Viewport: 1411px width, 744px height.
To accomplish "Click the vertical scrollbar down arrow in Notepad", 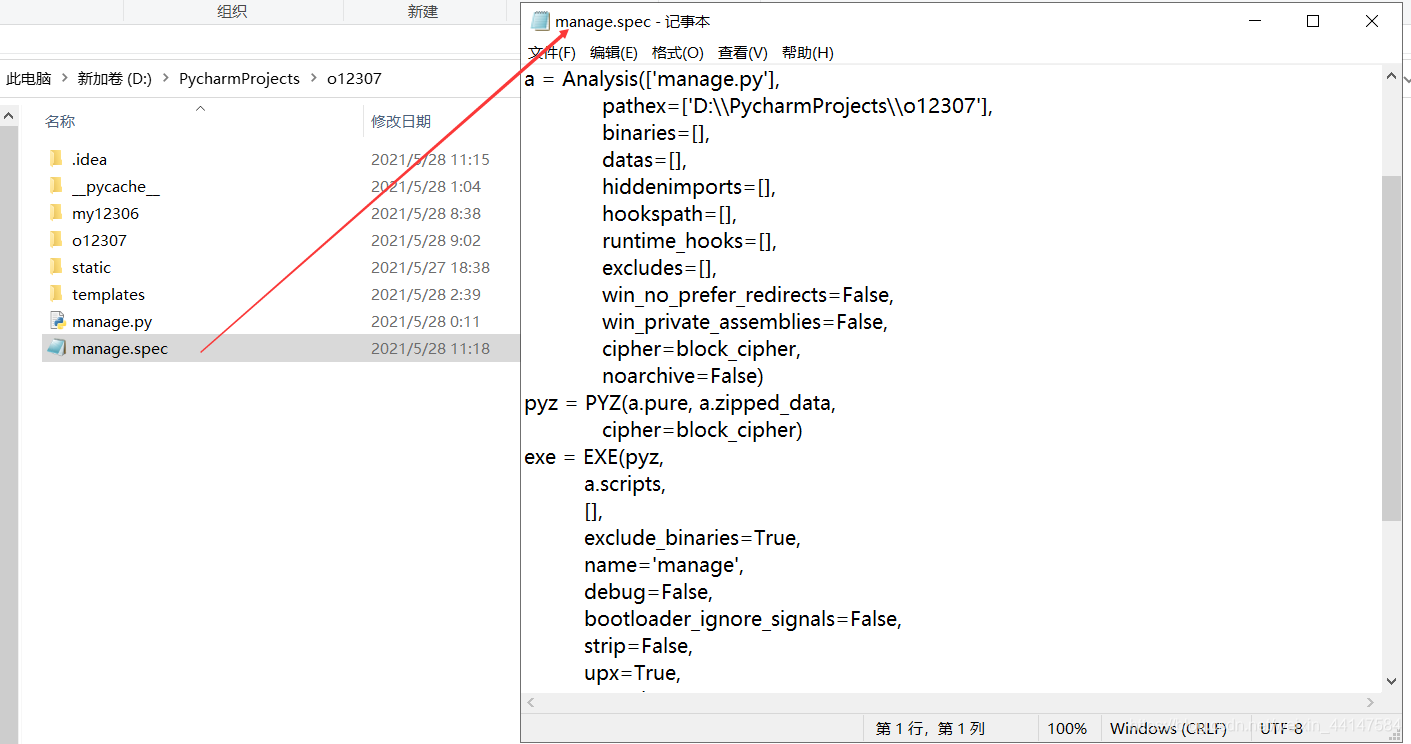I will pos(1392,683).
